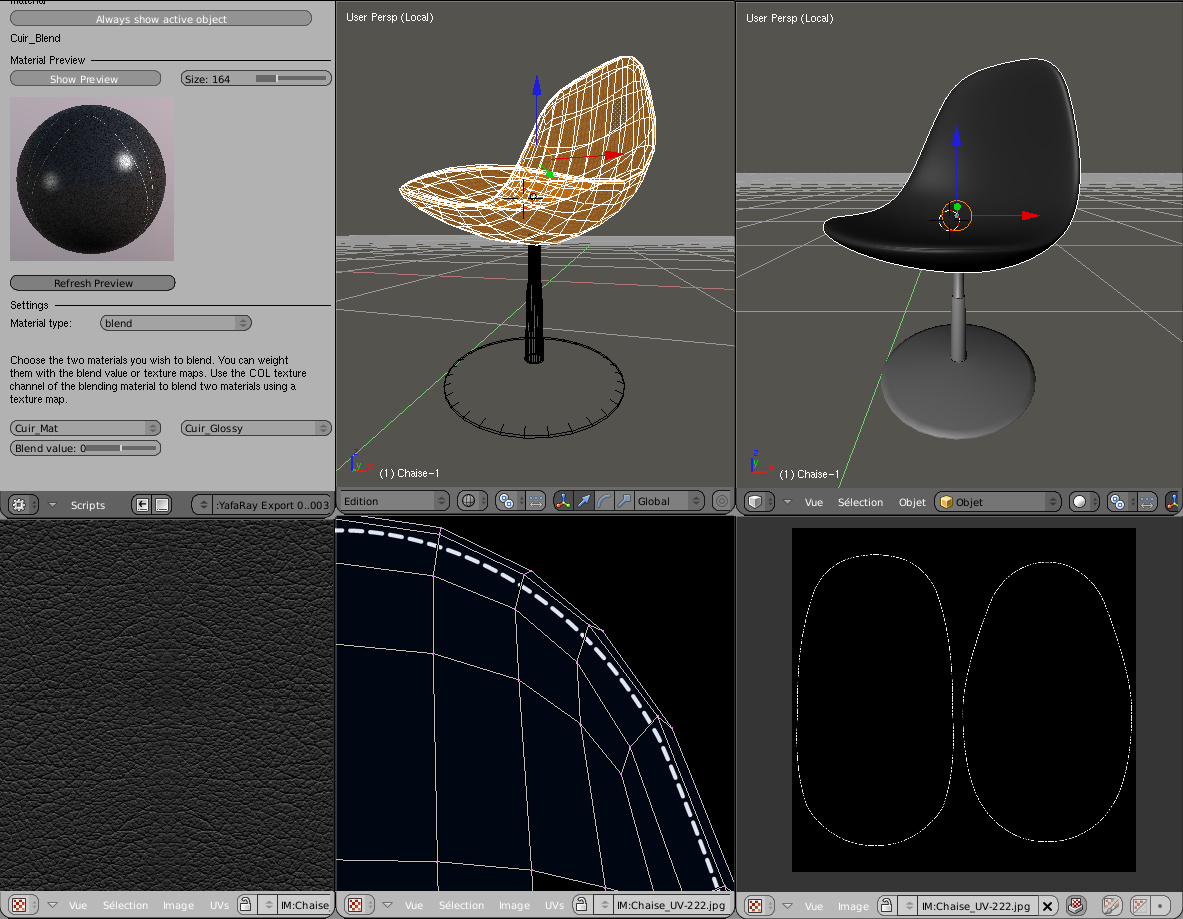Toggle the texture paint icon in right editor
Viewport: 1183px width, 919px height.
[1111, 905]
